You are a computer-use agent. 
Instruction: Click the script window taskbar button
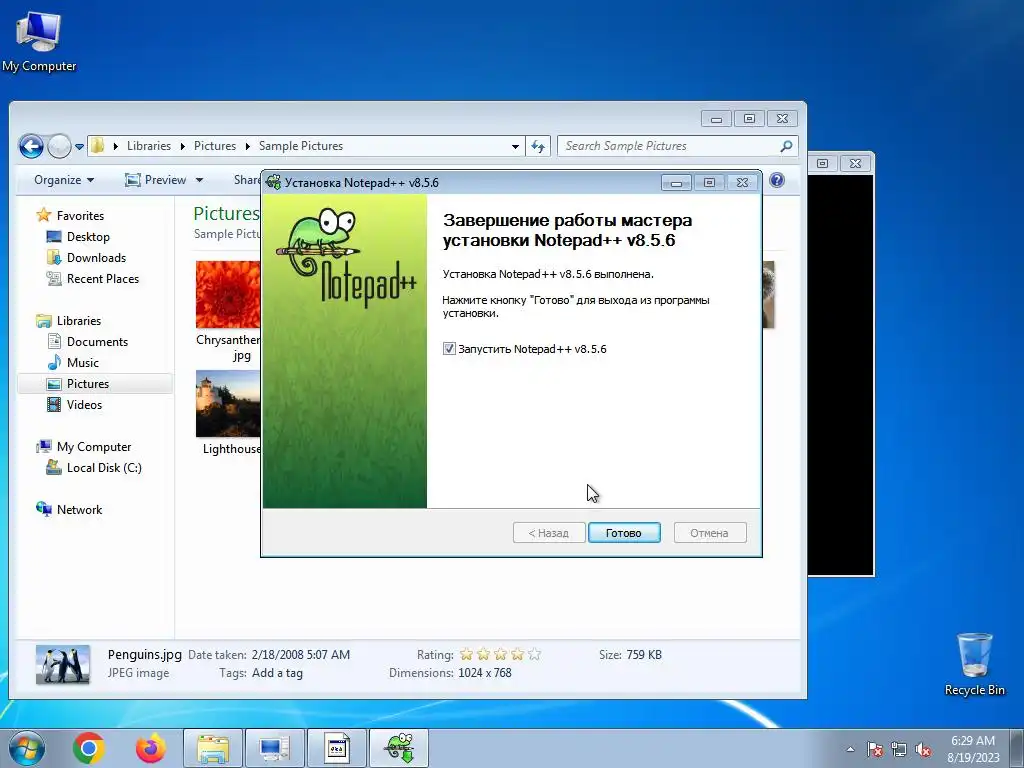337,748
